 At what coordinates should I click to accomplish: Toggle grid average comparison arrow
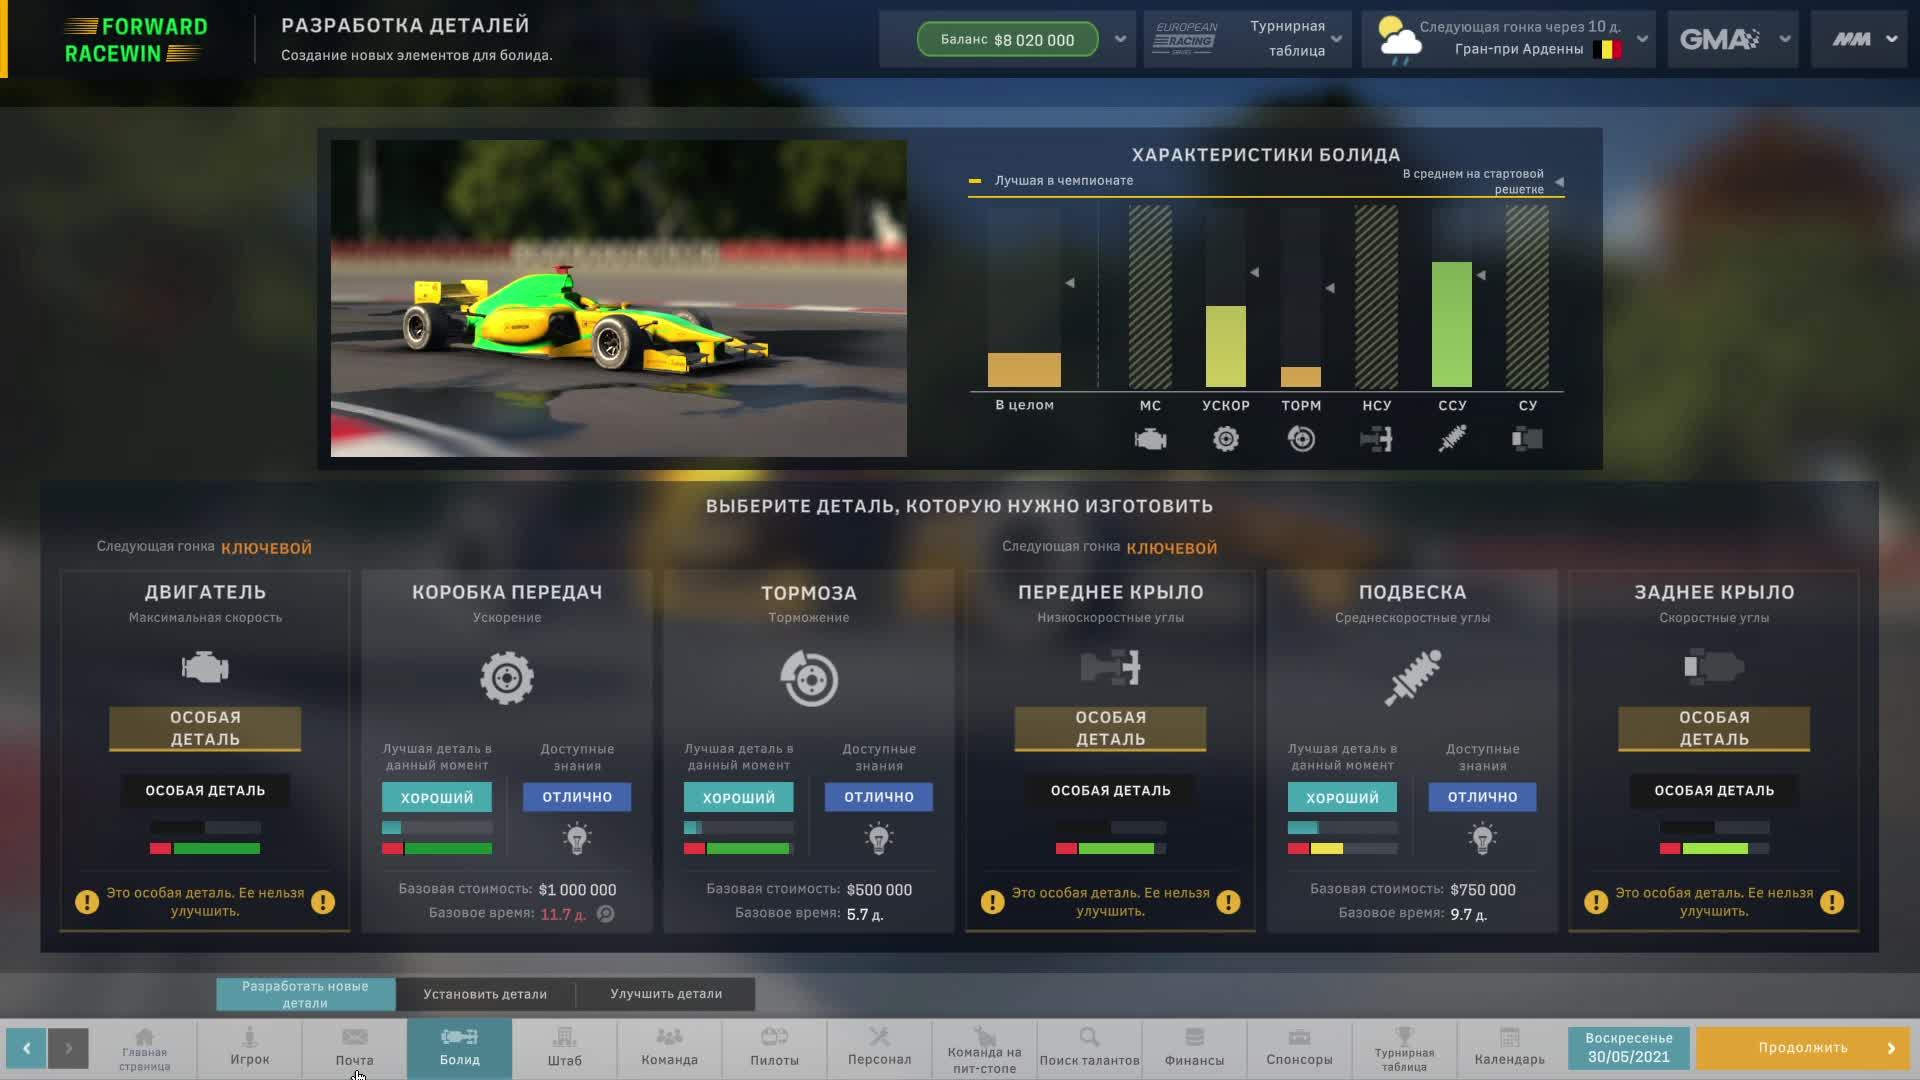click(x=1559, y=182)
